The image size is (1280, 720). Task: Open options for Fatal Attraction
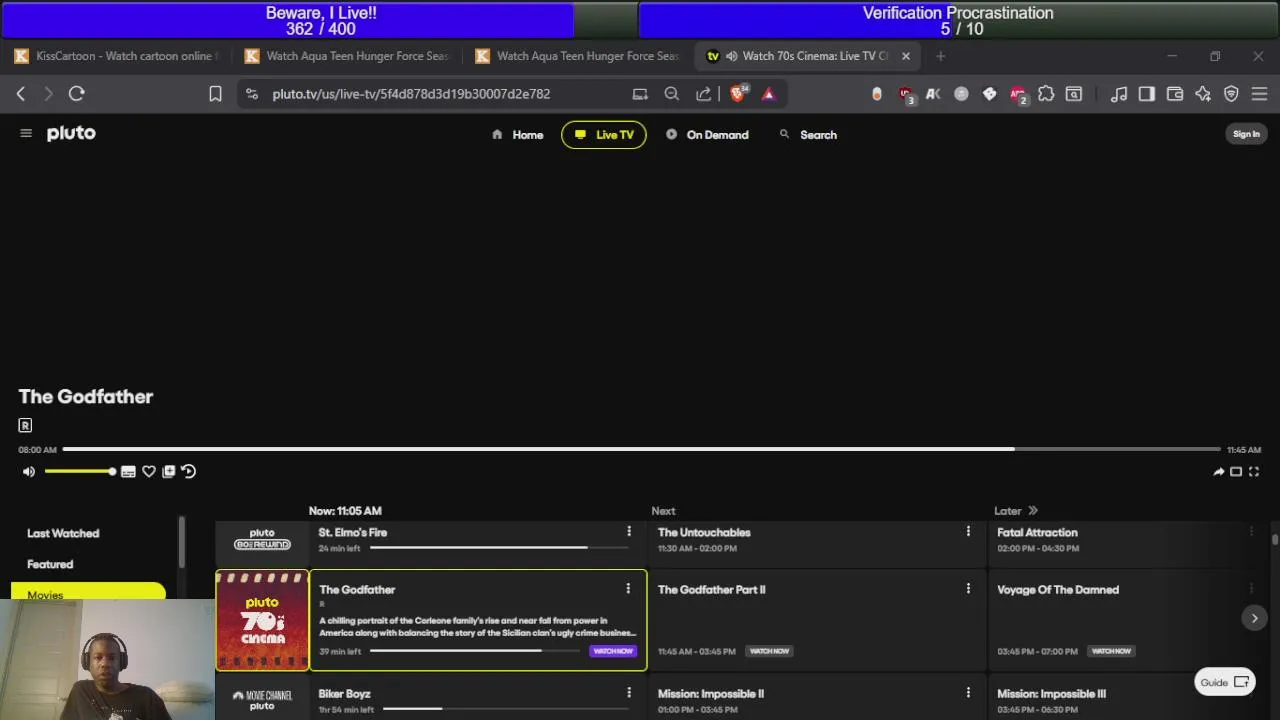[x=1251, y=532]
